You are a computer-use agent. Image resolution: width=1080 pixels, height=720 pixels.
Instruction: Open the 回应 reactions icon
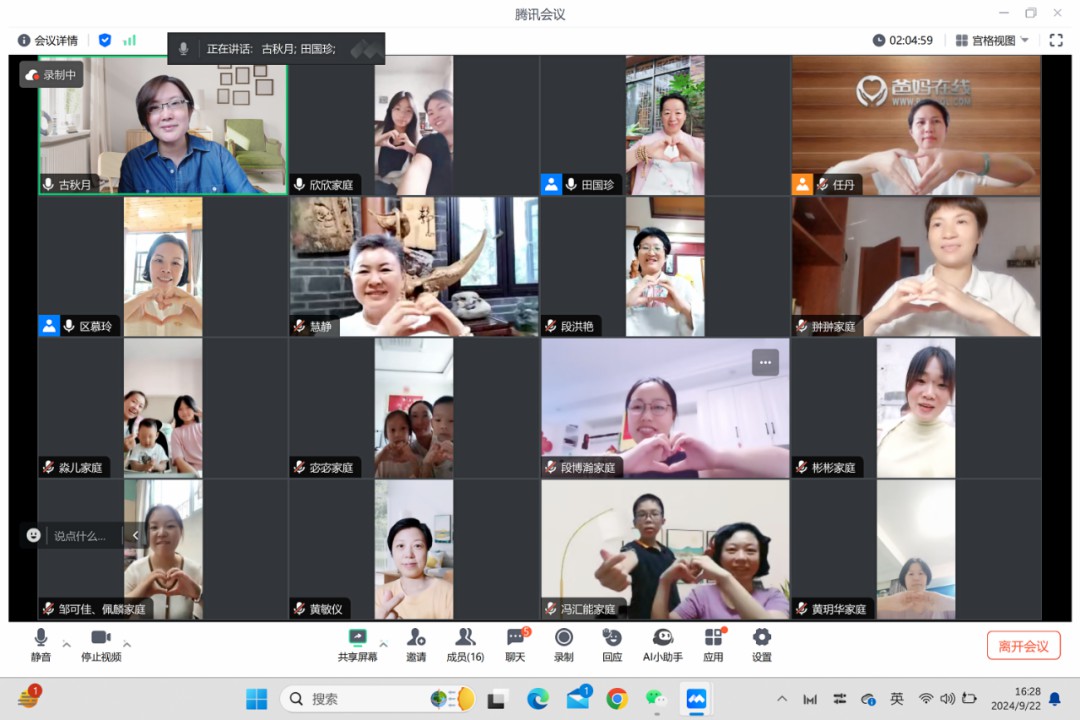[x=612, y=638]
